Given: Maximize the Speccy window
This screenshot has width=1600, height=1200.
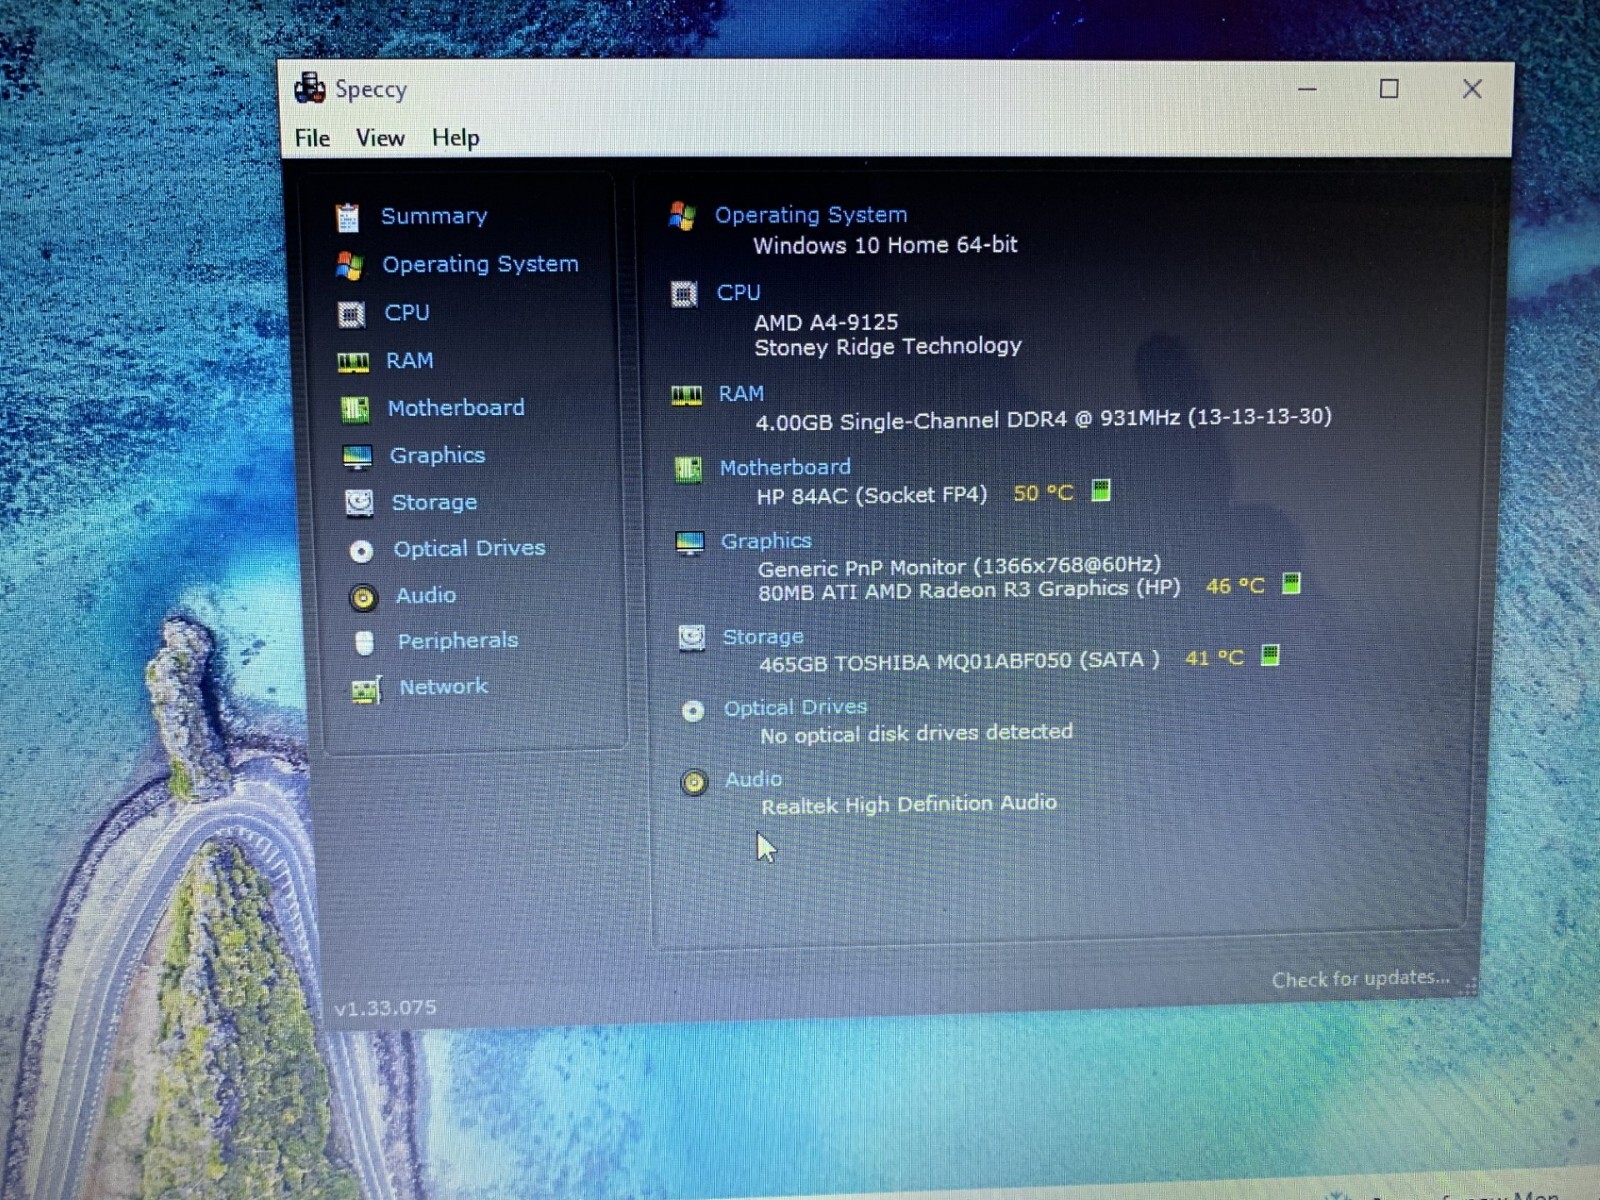Looking at the screenshot, I should pos(1389,89).
